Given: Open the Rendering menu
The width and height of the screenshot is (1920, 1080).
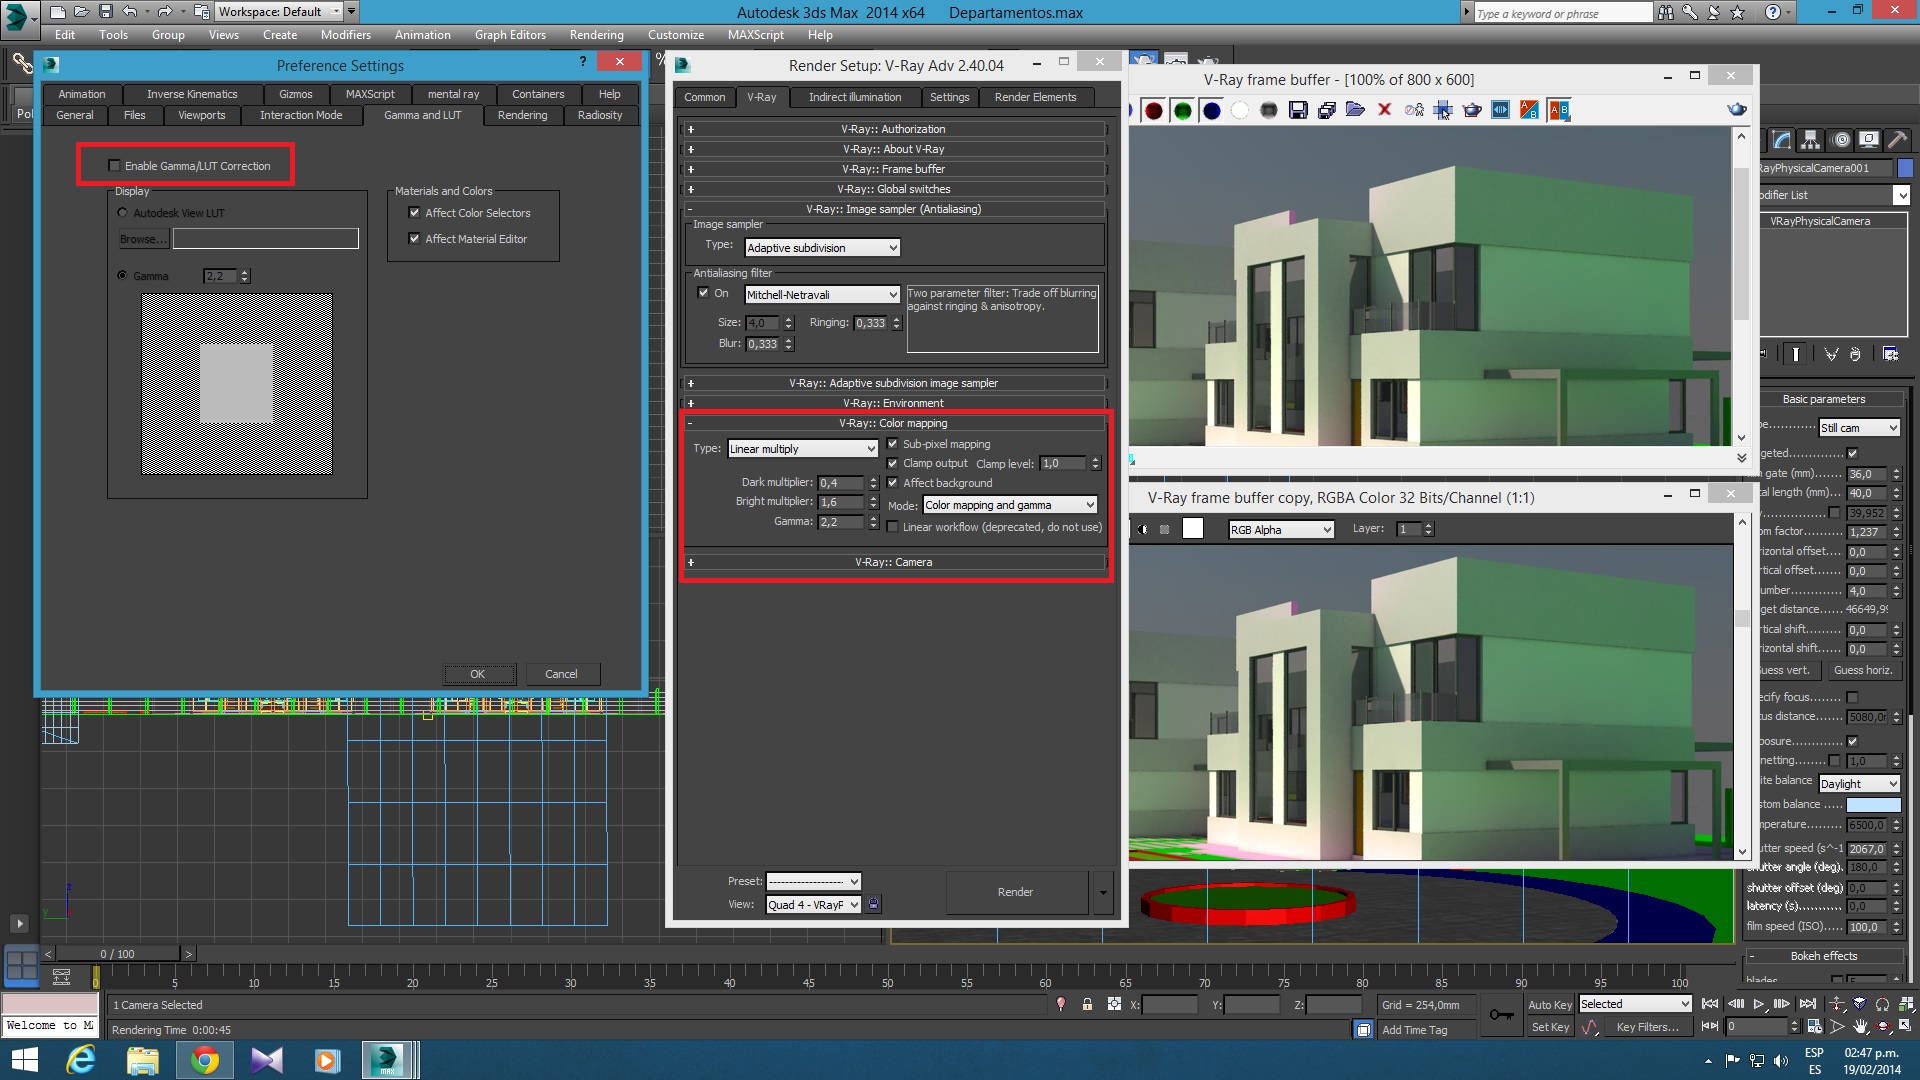Looking at the screenshot, I should pyautogui.click(x=596, y=35).
